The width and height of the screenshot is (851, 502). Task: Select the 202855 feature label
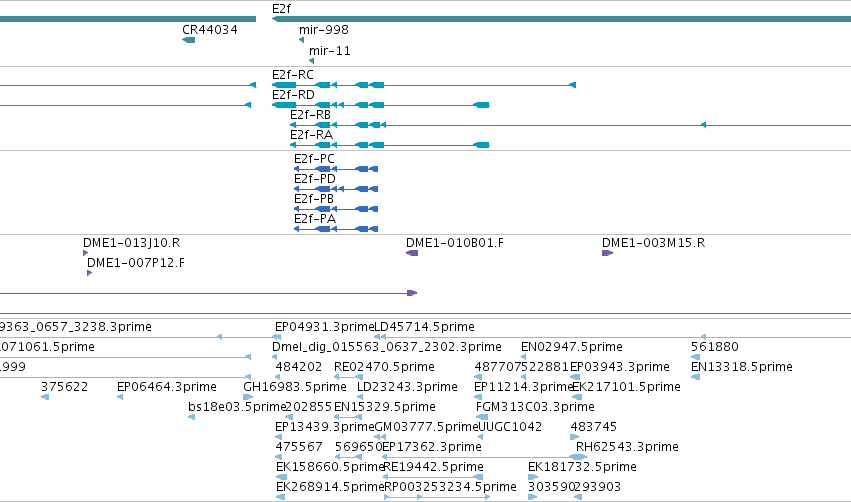[x=308, y=408]
